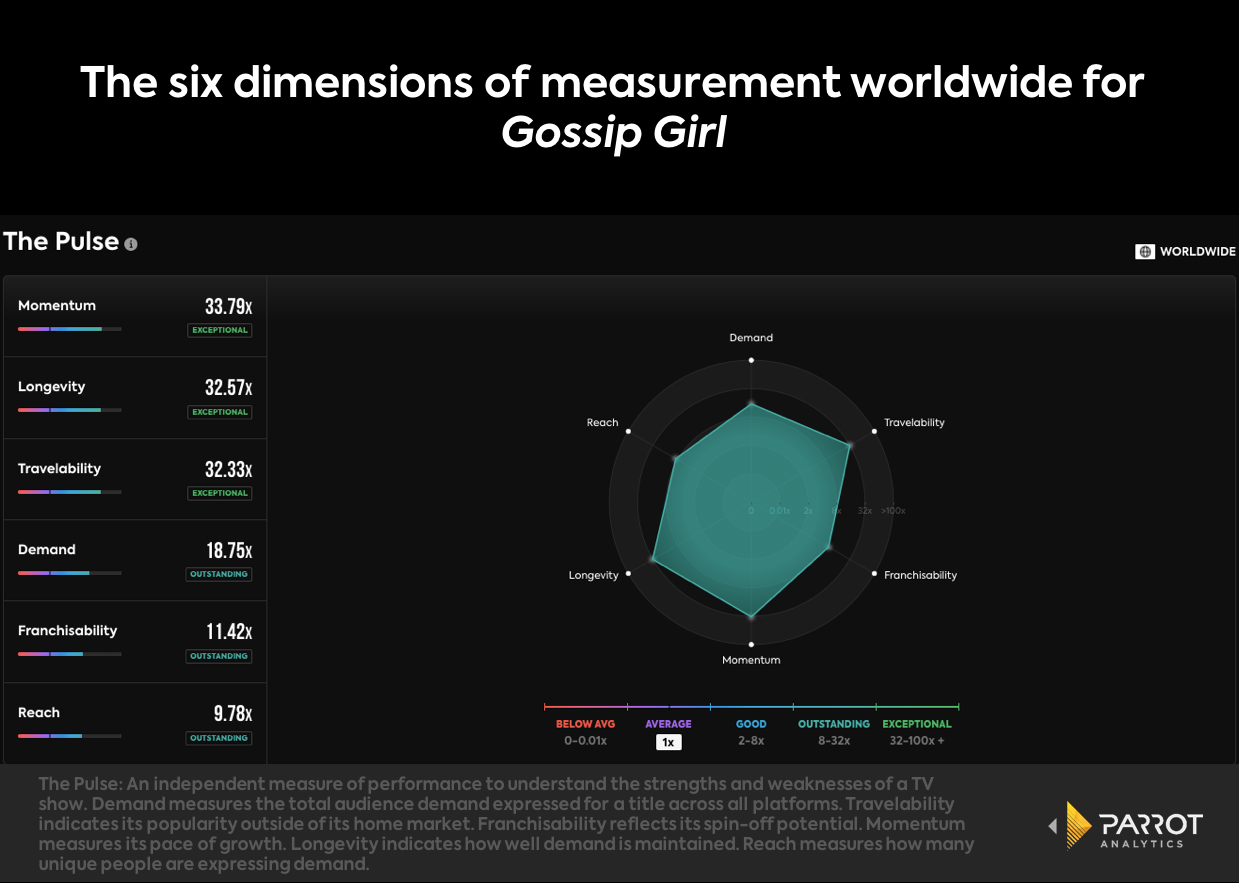Click the Momentum label in the left panel
Image resolution: width=1239 pixels, height=883 pixels.
click(x=57, y=306)
